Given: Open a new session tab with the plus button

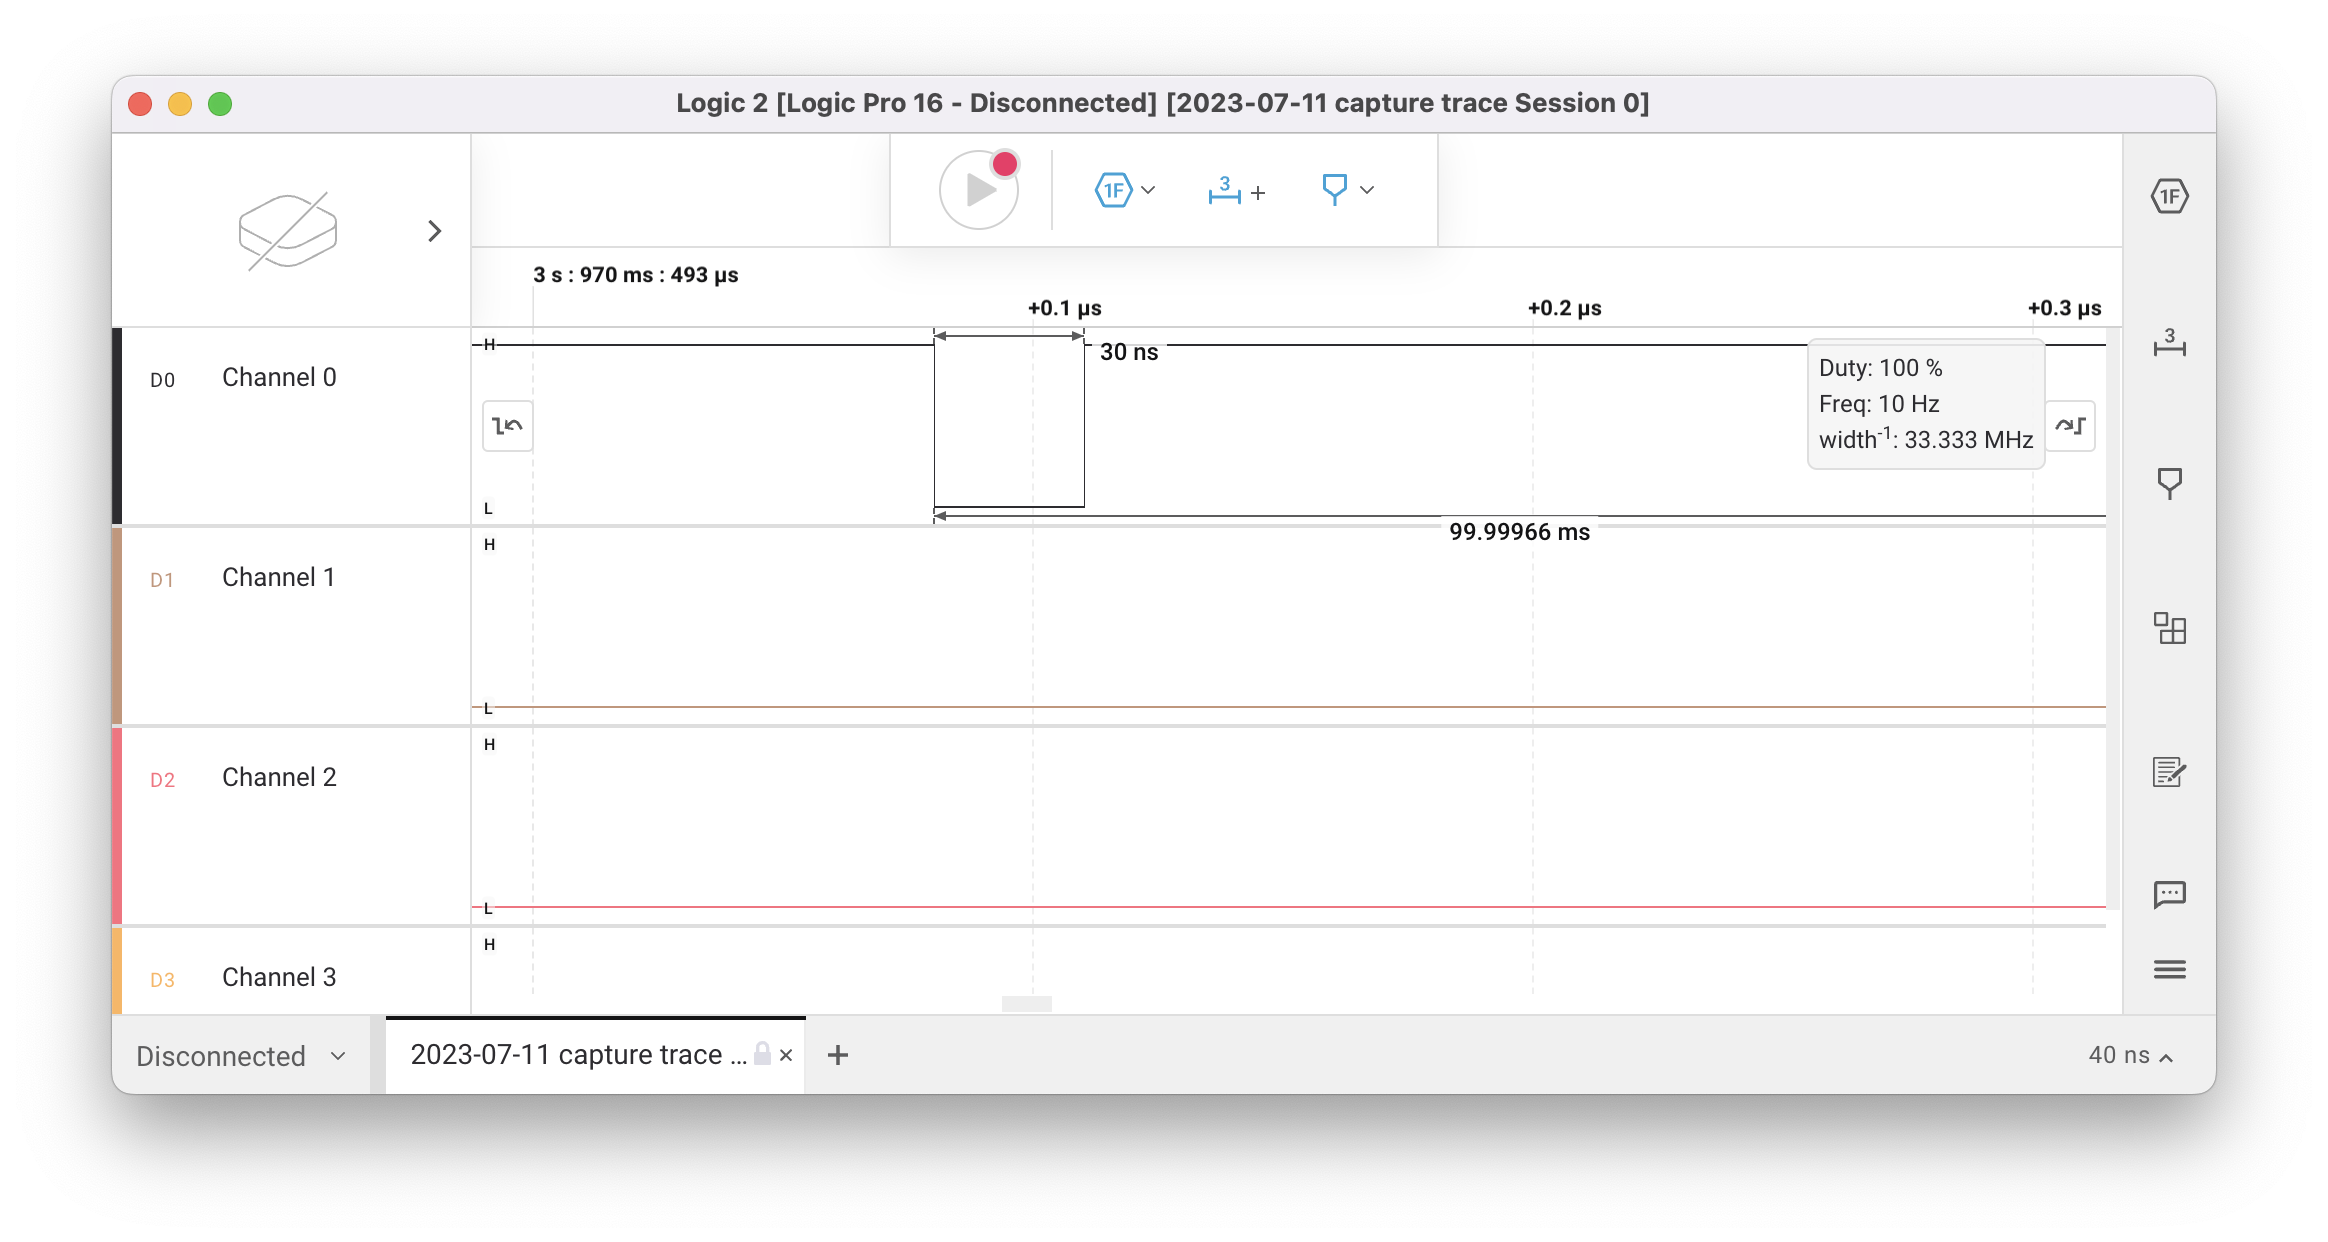Looking at the screenshot, I should (x=839, y=1055).
